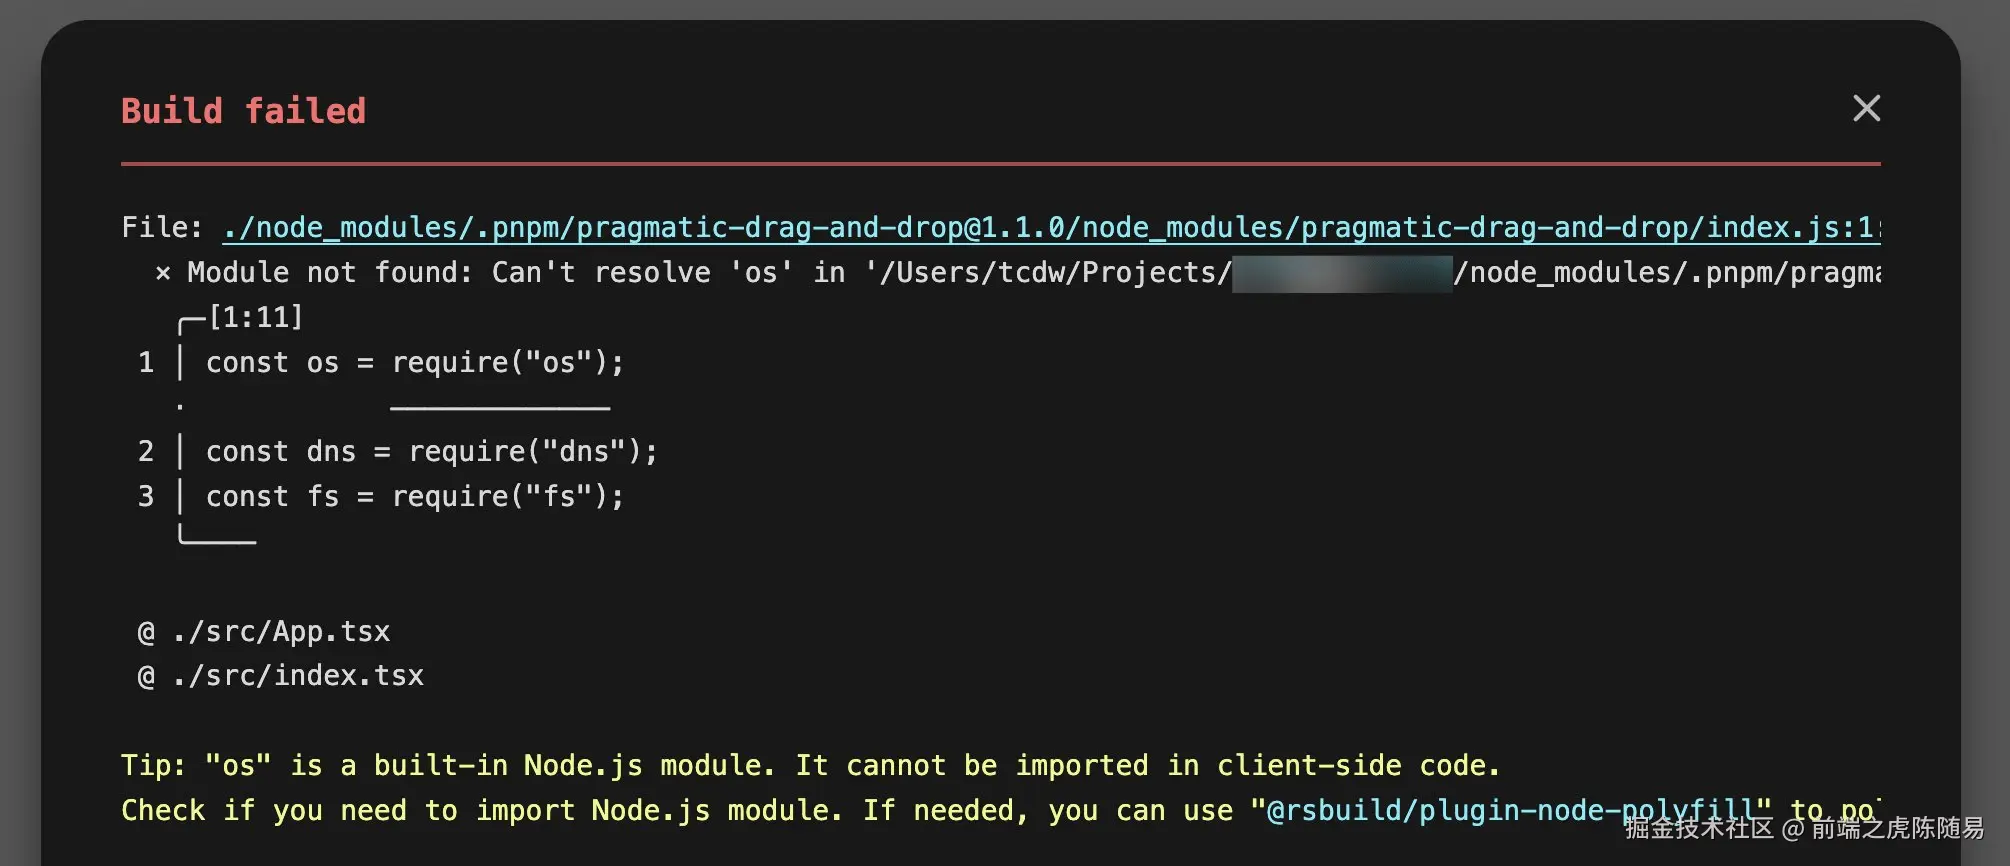Click the blurred project folder in the path
Image resolution: width=2010 pixels, height=866 pixels.
point(1342,273)
